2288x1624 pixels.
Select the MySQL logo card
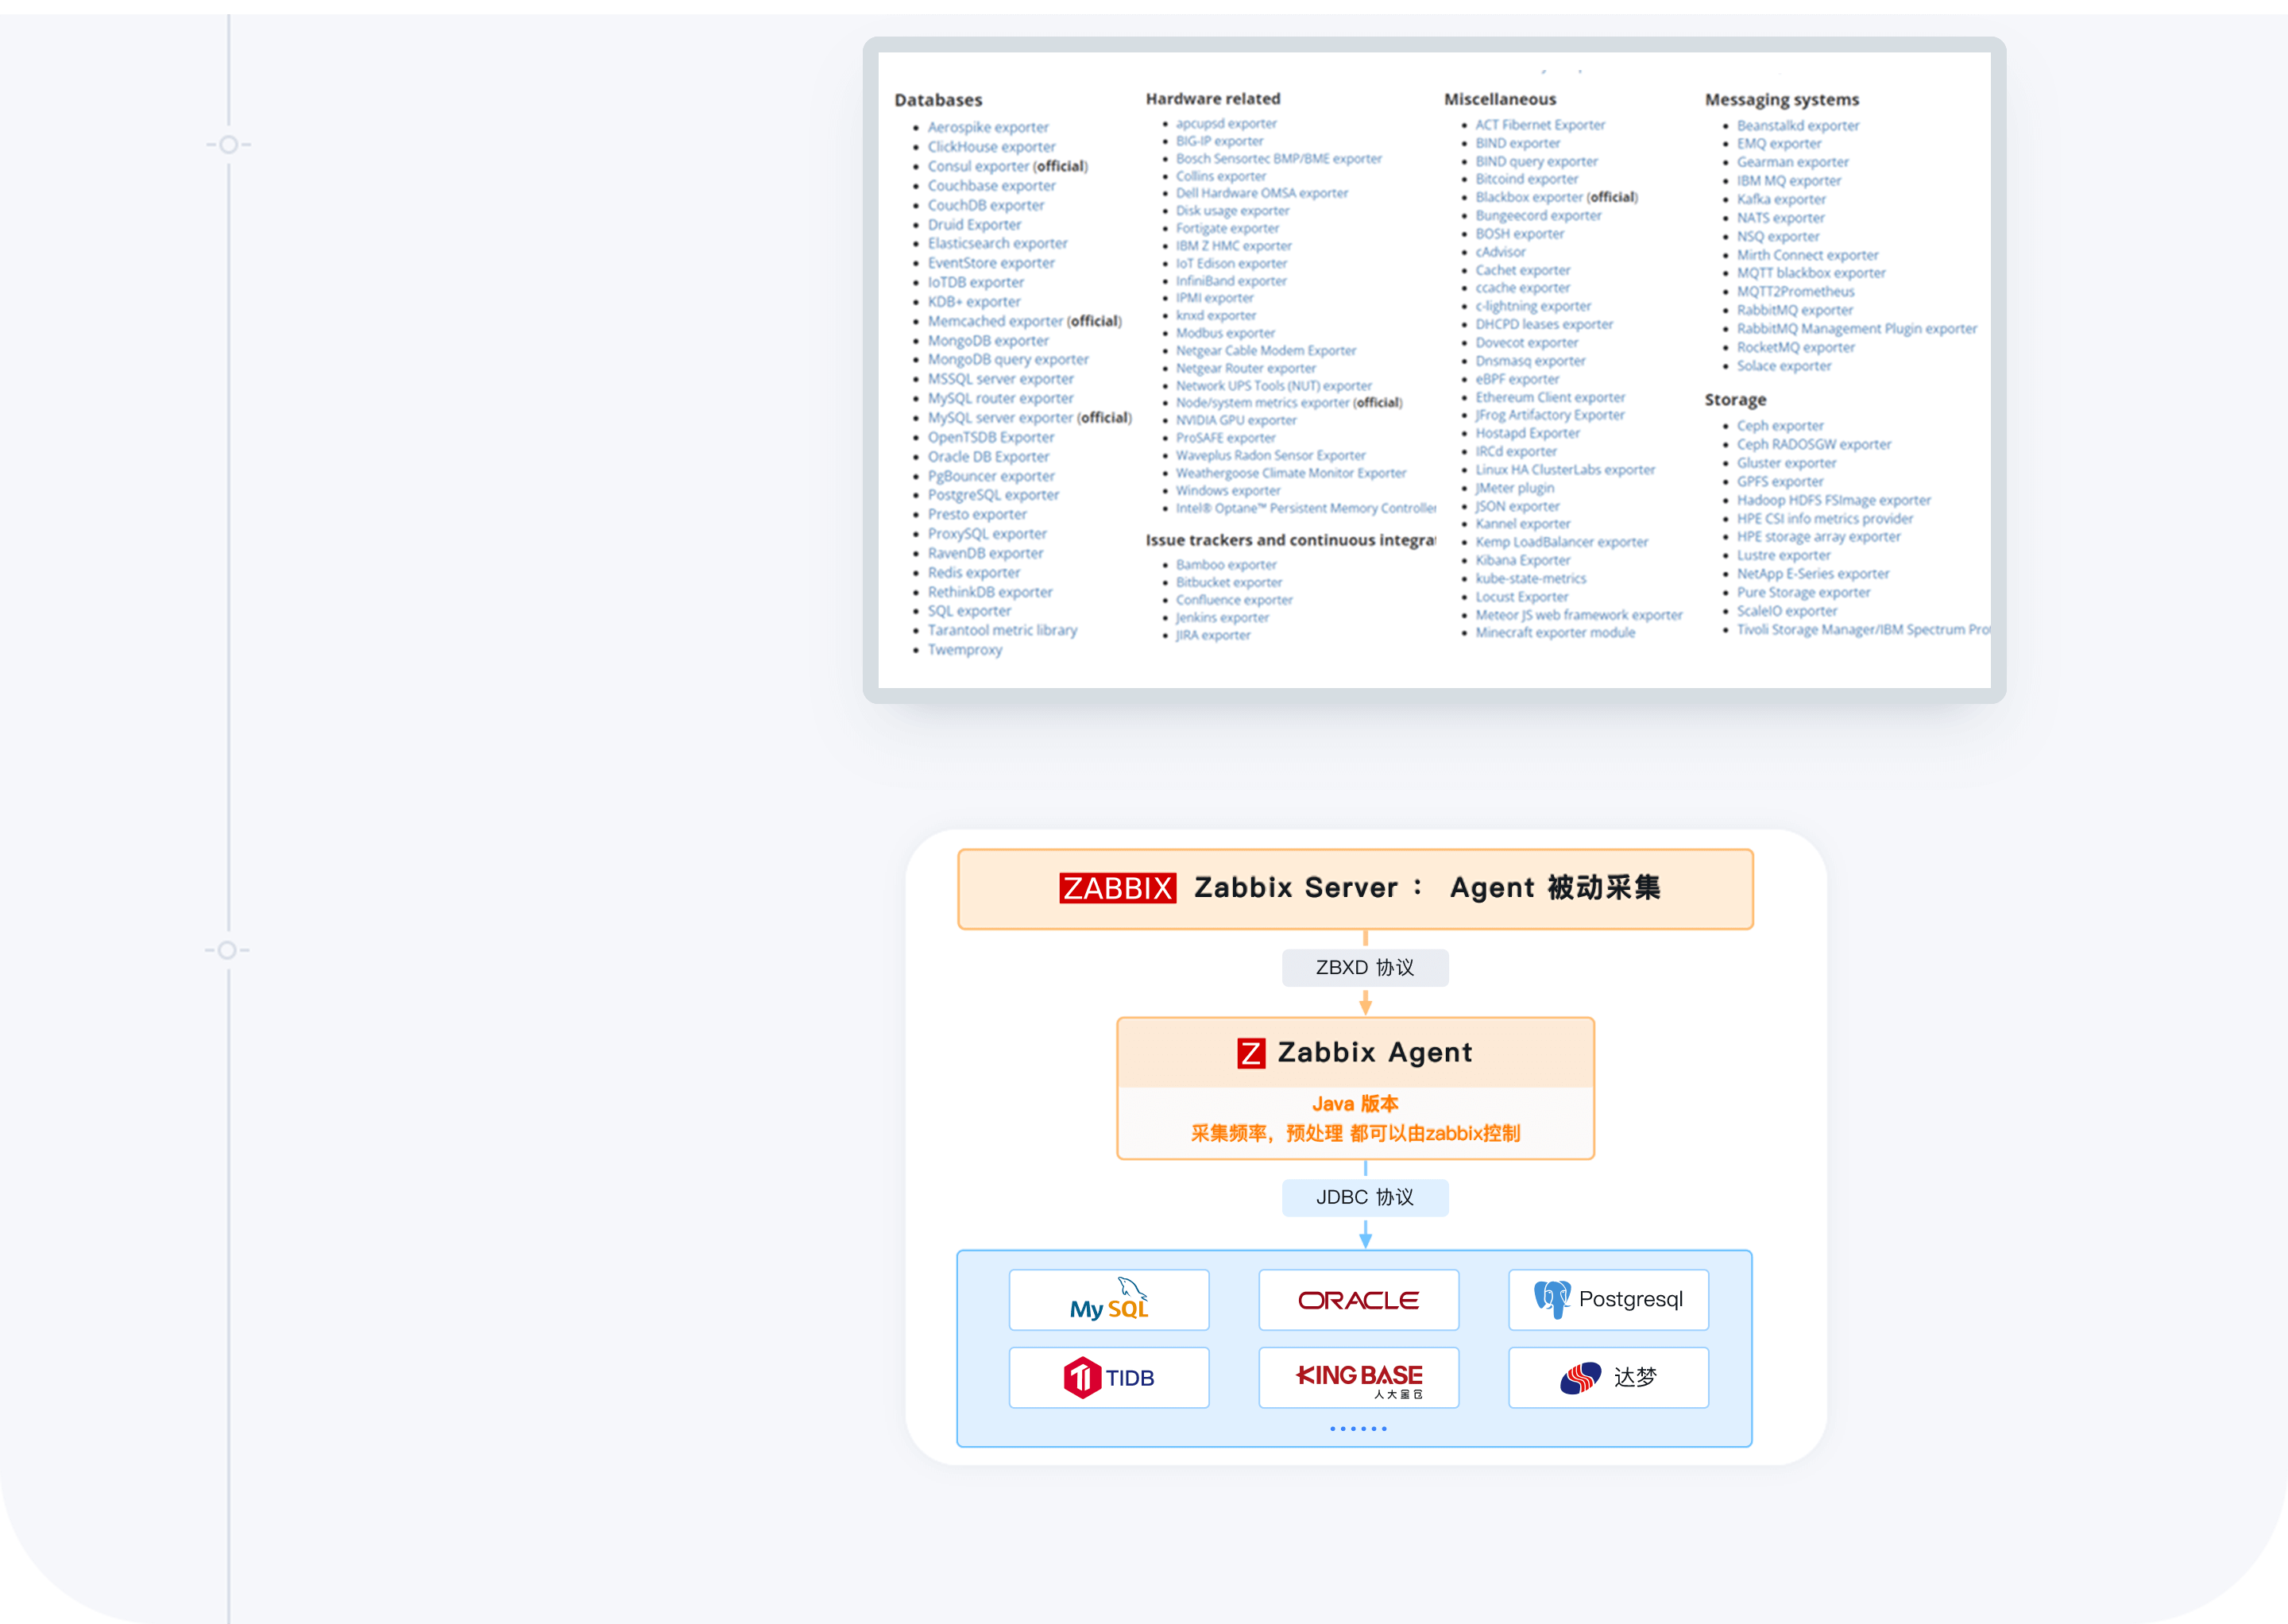pyautogui.click(x=1109, y=1300)
